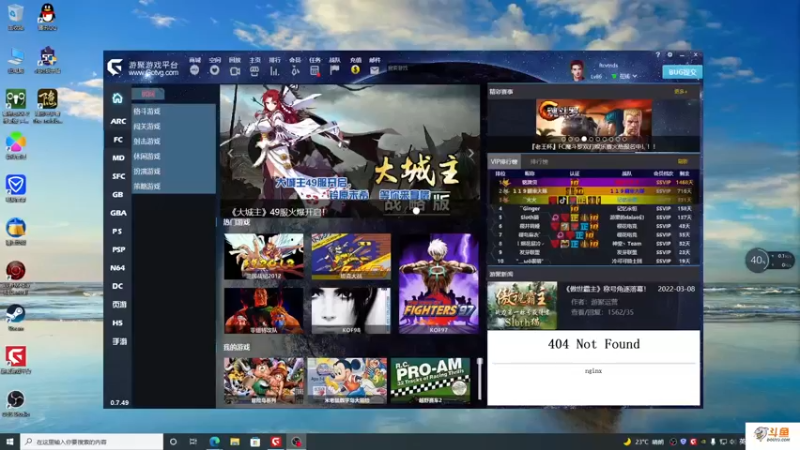Select the ARC platform tab

pyautogui.click(x=118, y=121)
